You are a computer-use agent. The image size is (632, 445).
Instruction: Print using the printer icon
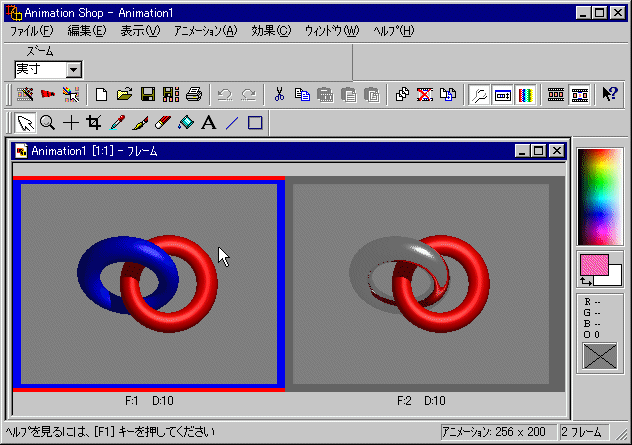coord(194,95)
